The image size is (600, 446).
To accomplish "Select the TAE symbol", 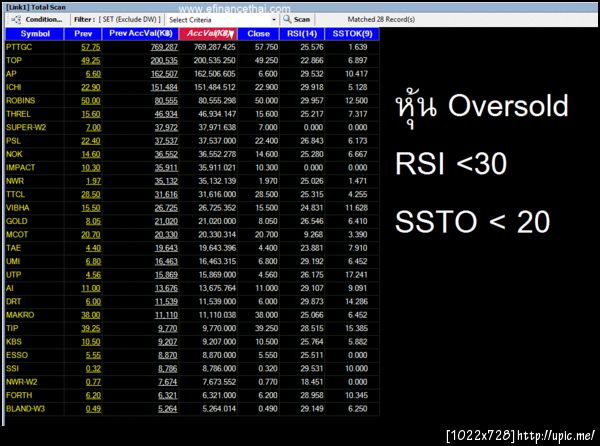I will tap(13, 248).
